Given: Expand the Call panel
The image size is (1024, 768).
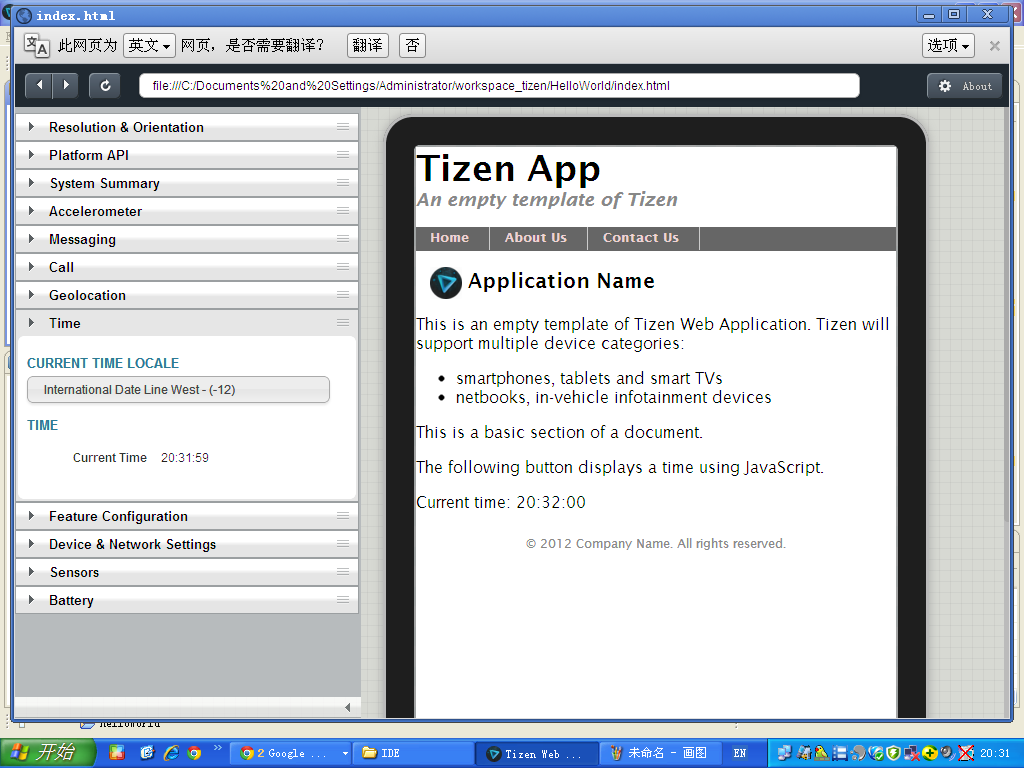Looking at the screenshot, I should pos(187,268).
